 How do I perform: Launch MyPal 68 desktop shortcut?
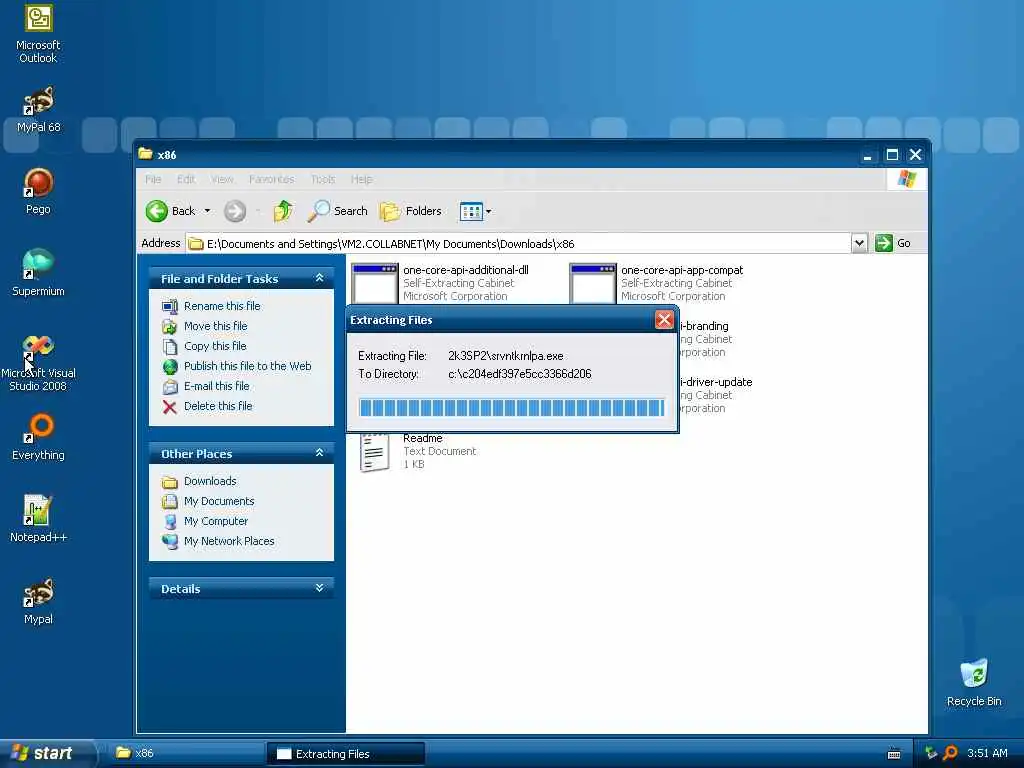(x=39, y=110)
